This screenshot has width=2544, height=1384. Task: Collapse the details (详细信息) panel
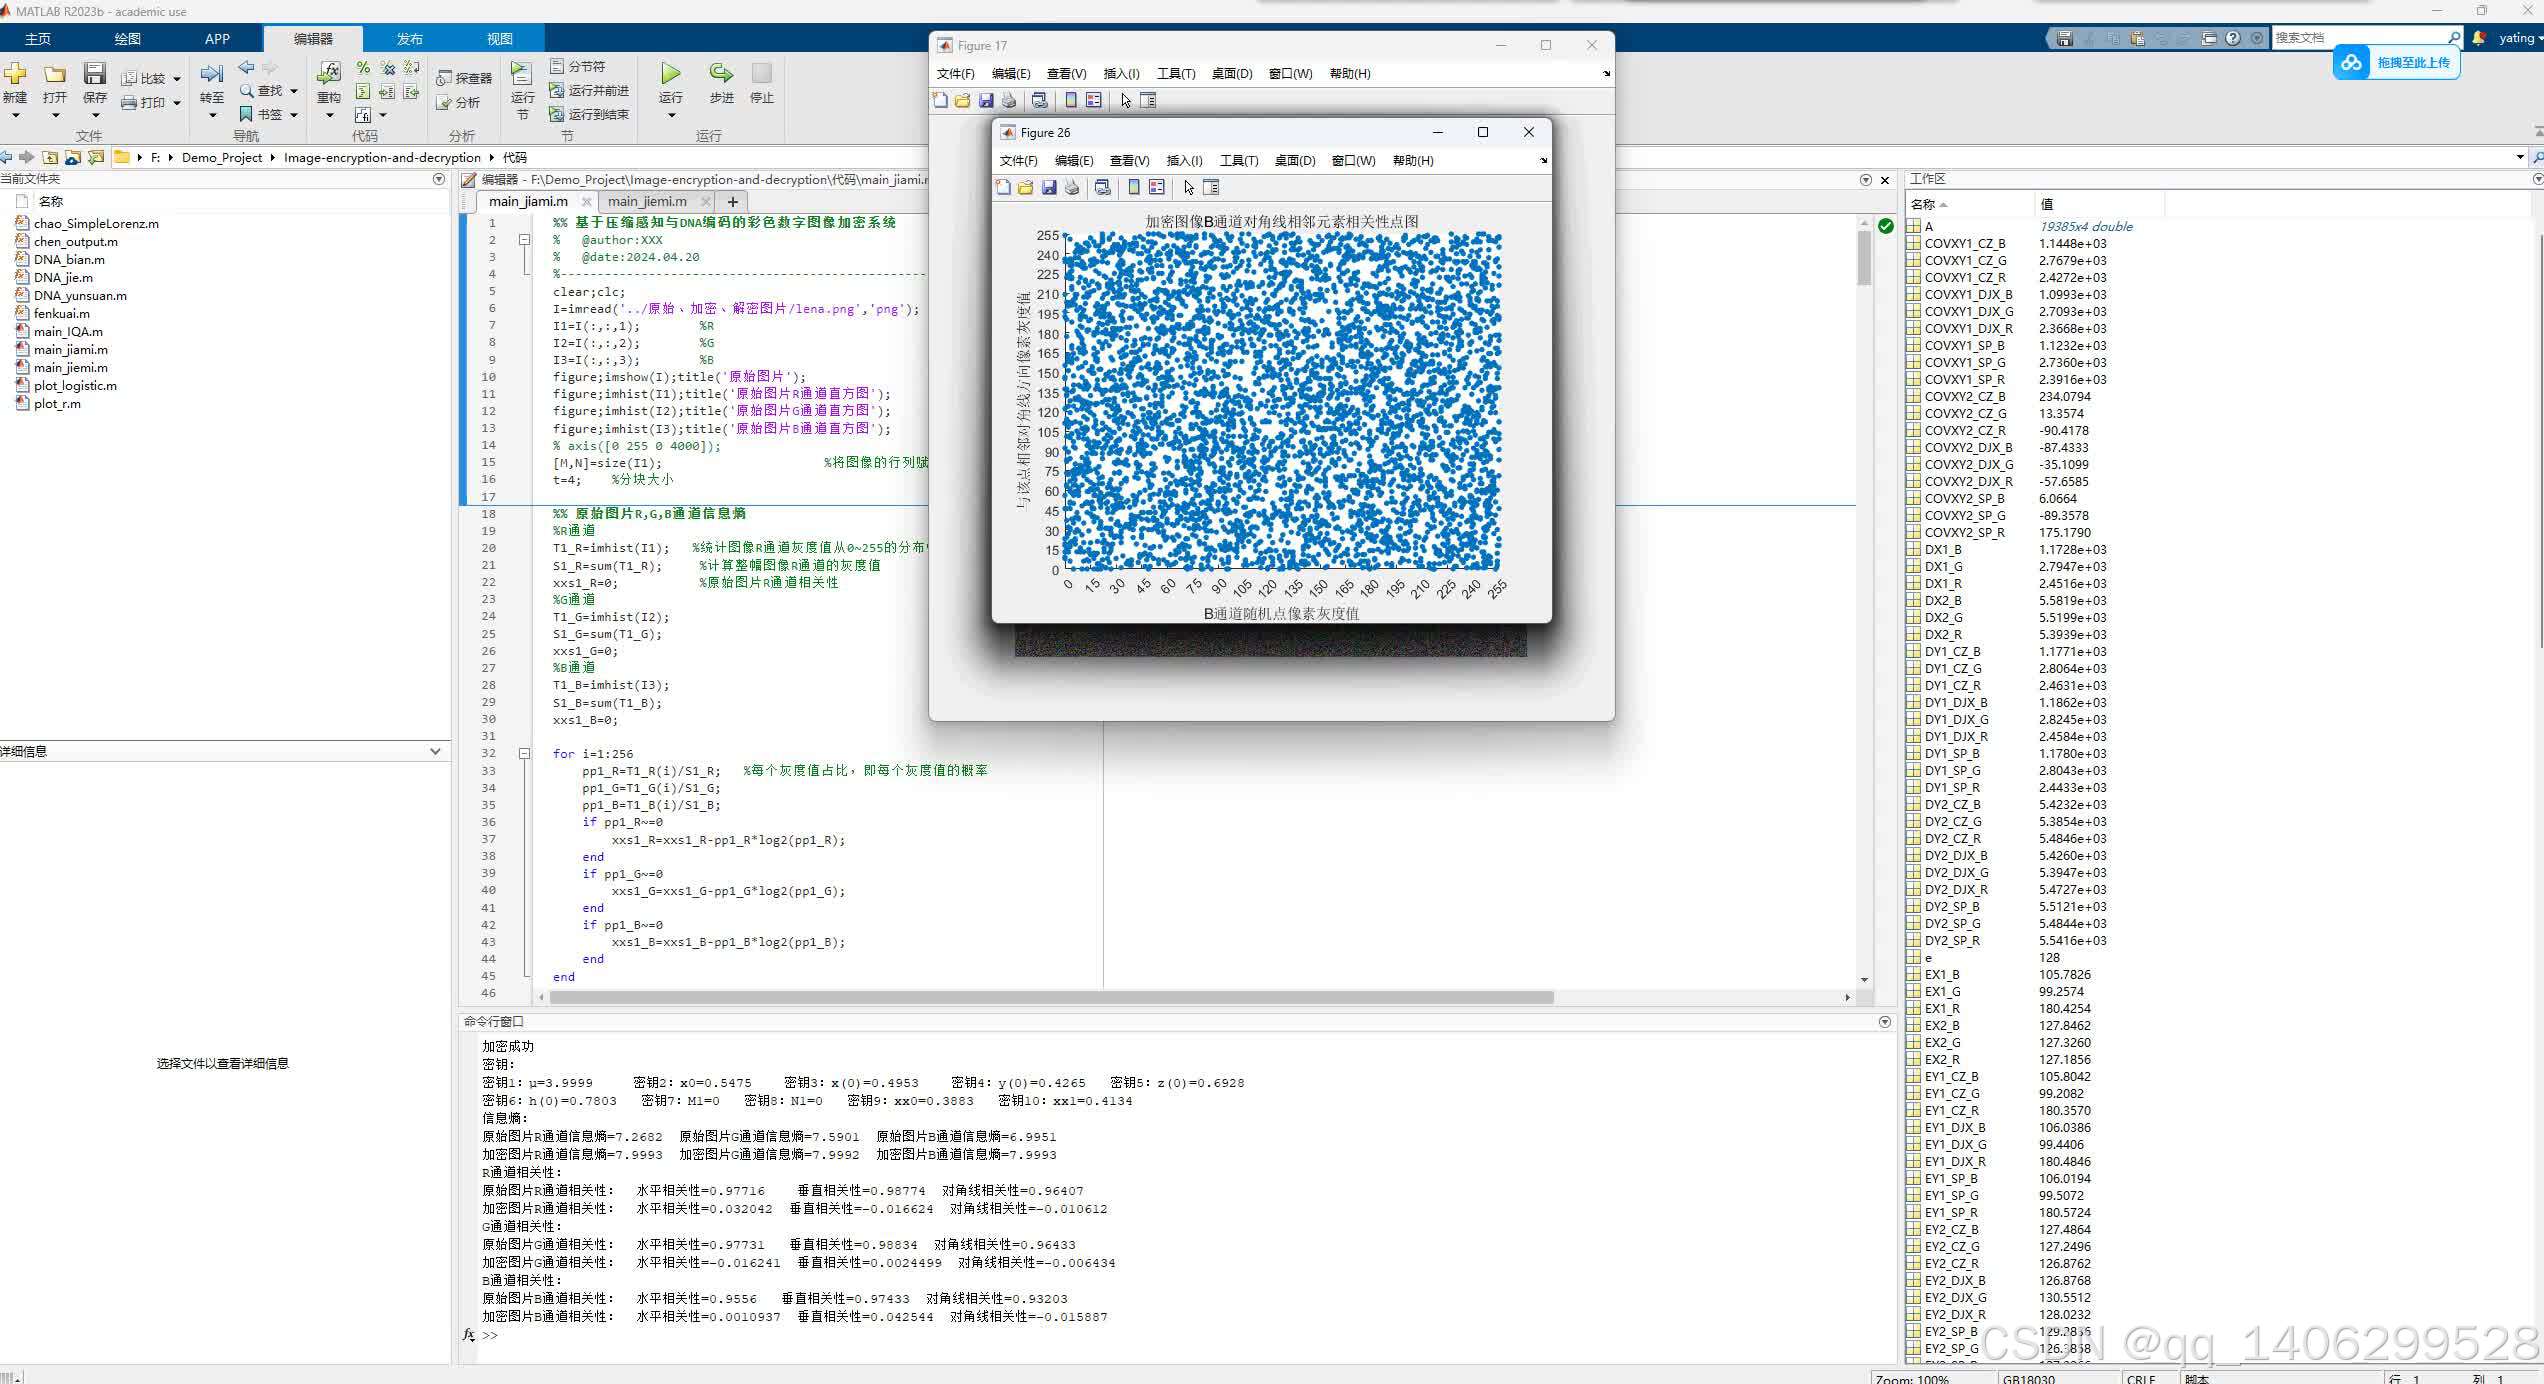pyautogui.click(x=435, y=751)
